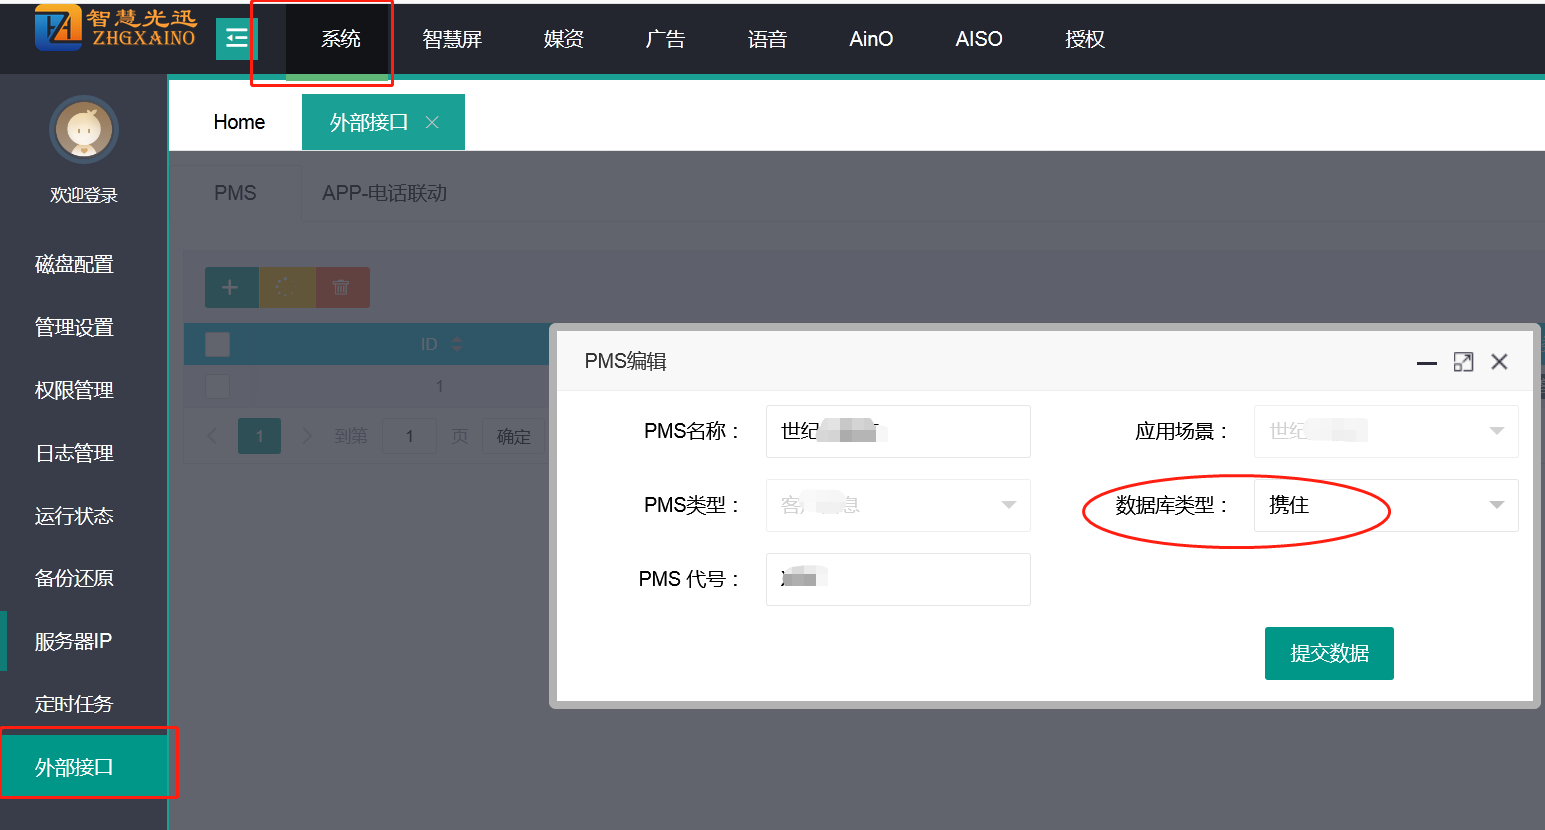Select 服务器IP in the sidebar

74,641
